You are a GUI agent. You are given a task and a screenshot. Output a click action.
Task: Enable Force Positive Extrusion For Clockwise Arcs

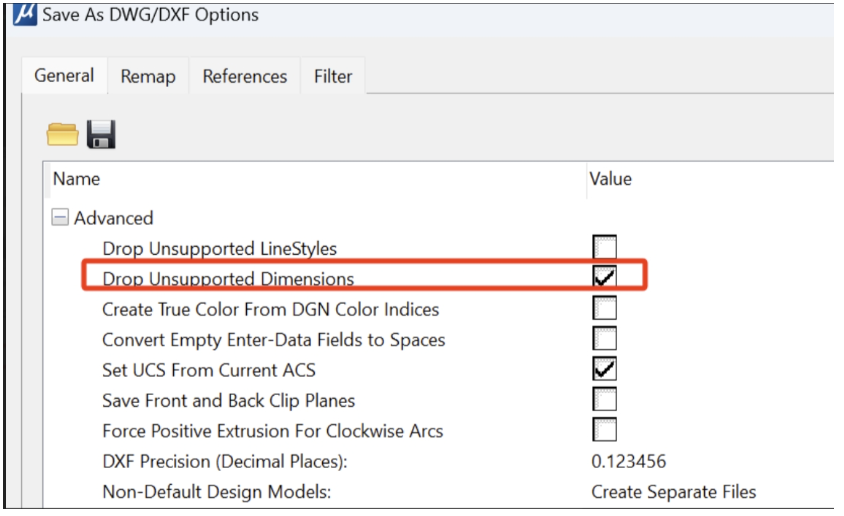click(604, 431)
